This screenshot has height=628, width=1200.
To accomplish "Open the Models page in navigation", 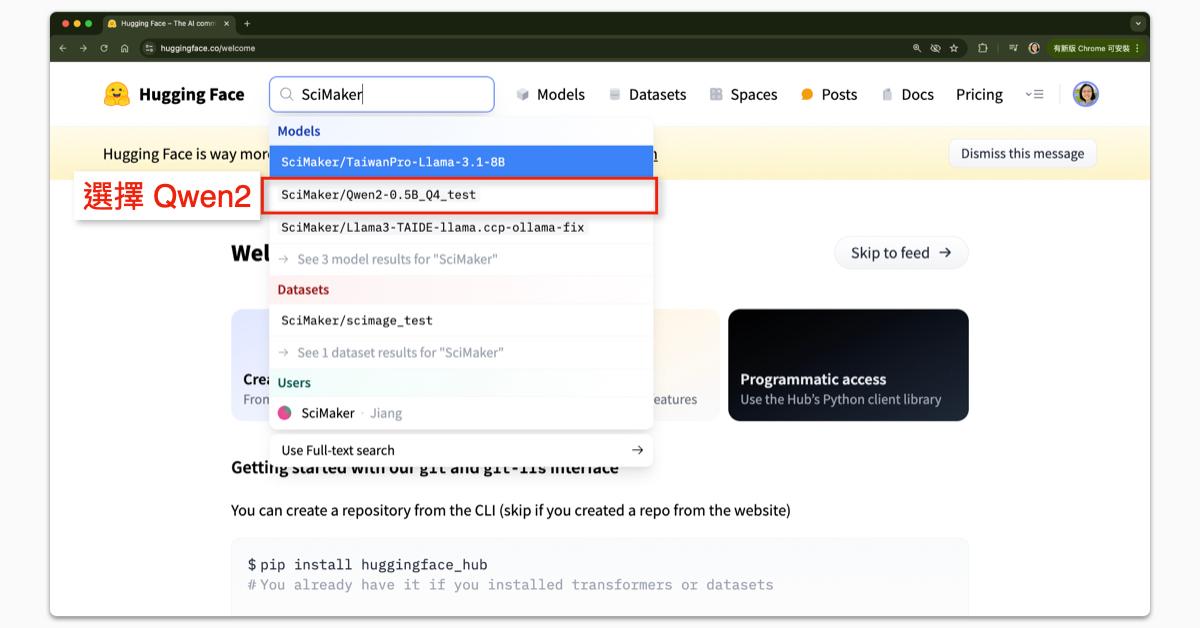I will point(550,94).
